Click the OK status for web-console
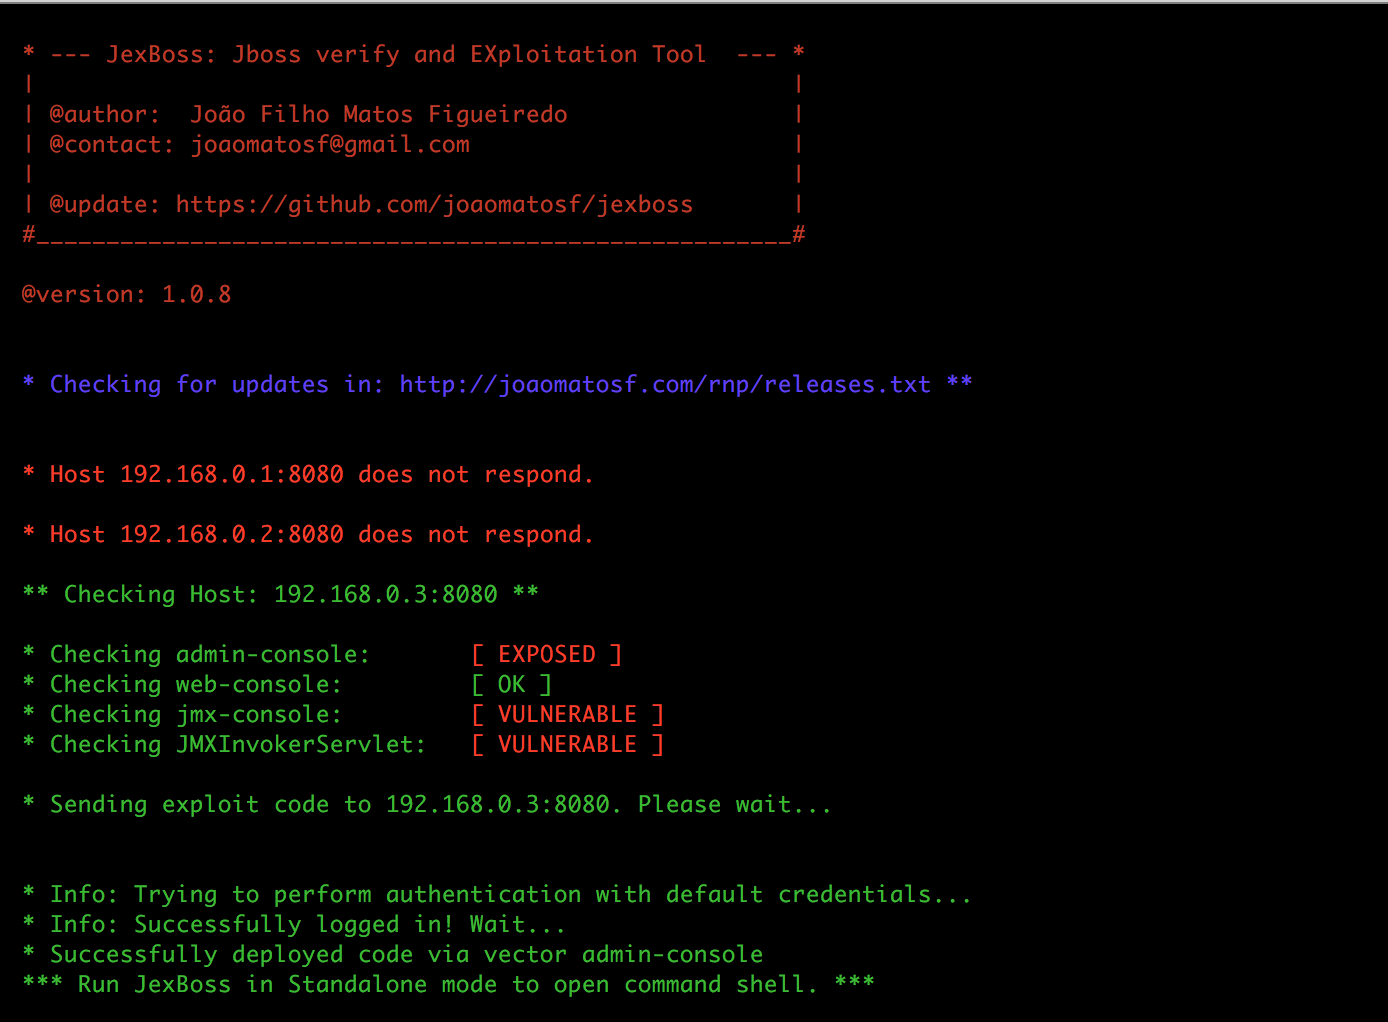Screen dimensions: 1388x1022 (511, 685)
